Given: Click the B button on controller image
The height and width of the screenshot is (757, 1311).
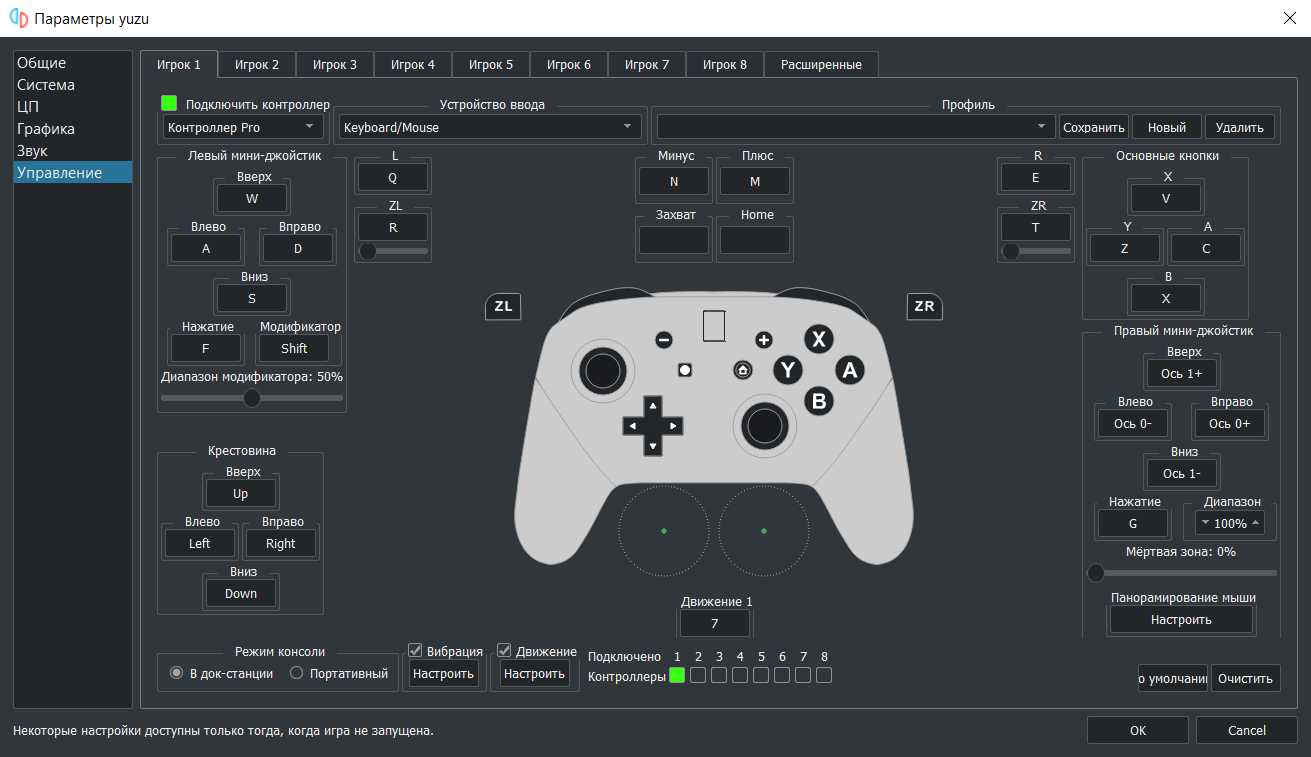Looking at the screenshot, I should click(x=819, y=402).
